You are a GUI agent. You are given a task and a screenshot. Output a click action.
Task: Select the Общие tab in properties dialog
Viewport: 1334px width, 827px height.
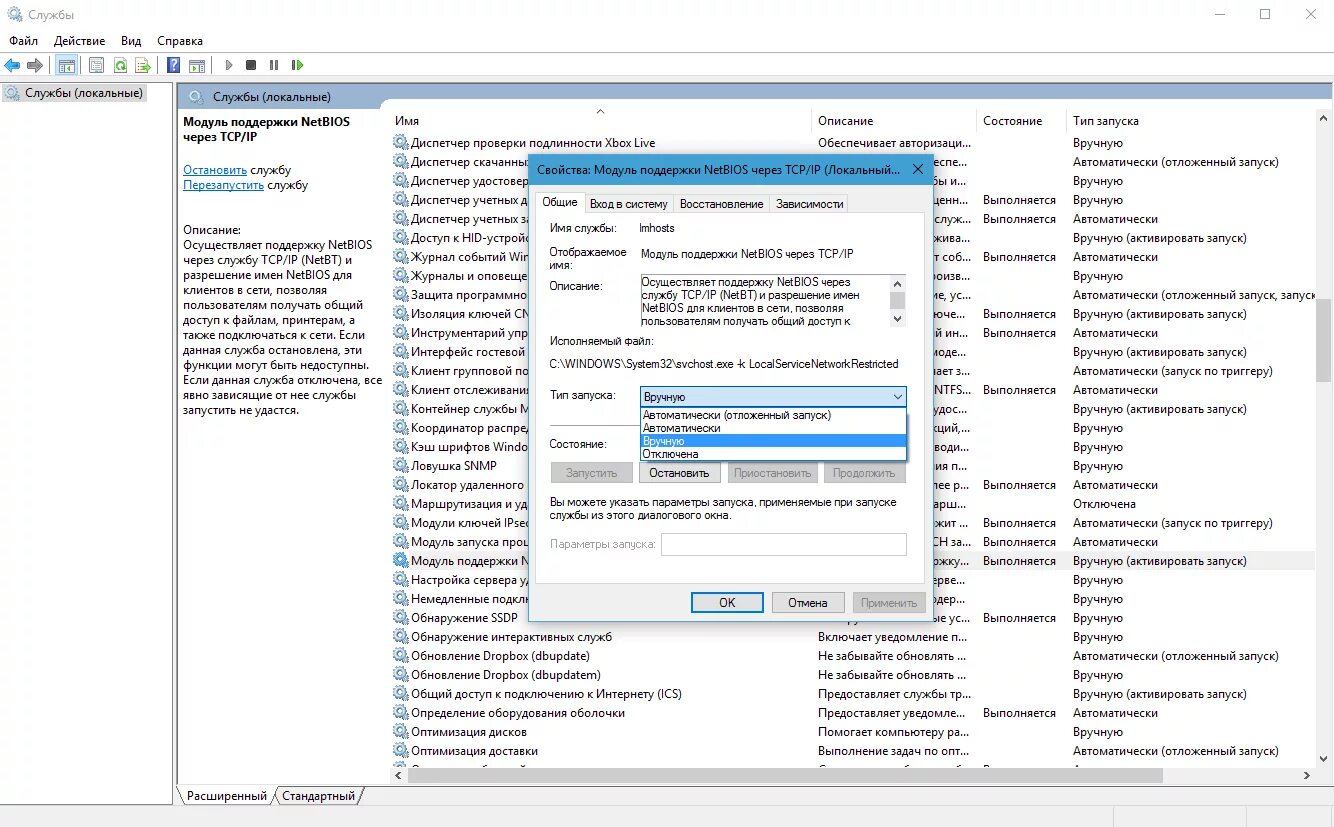560,202
